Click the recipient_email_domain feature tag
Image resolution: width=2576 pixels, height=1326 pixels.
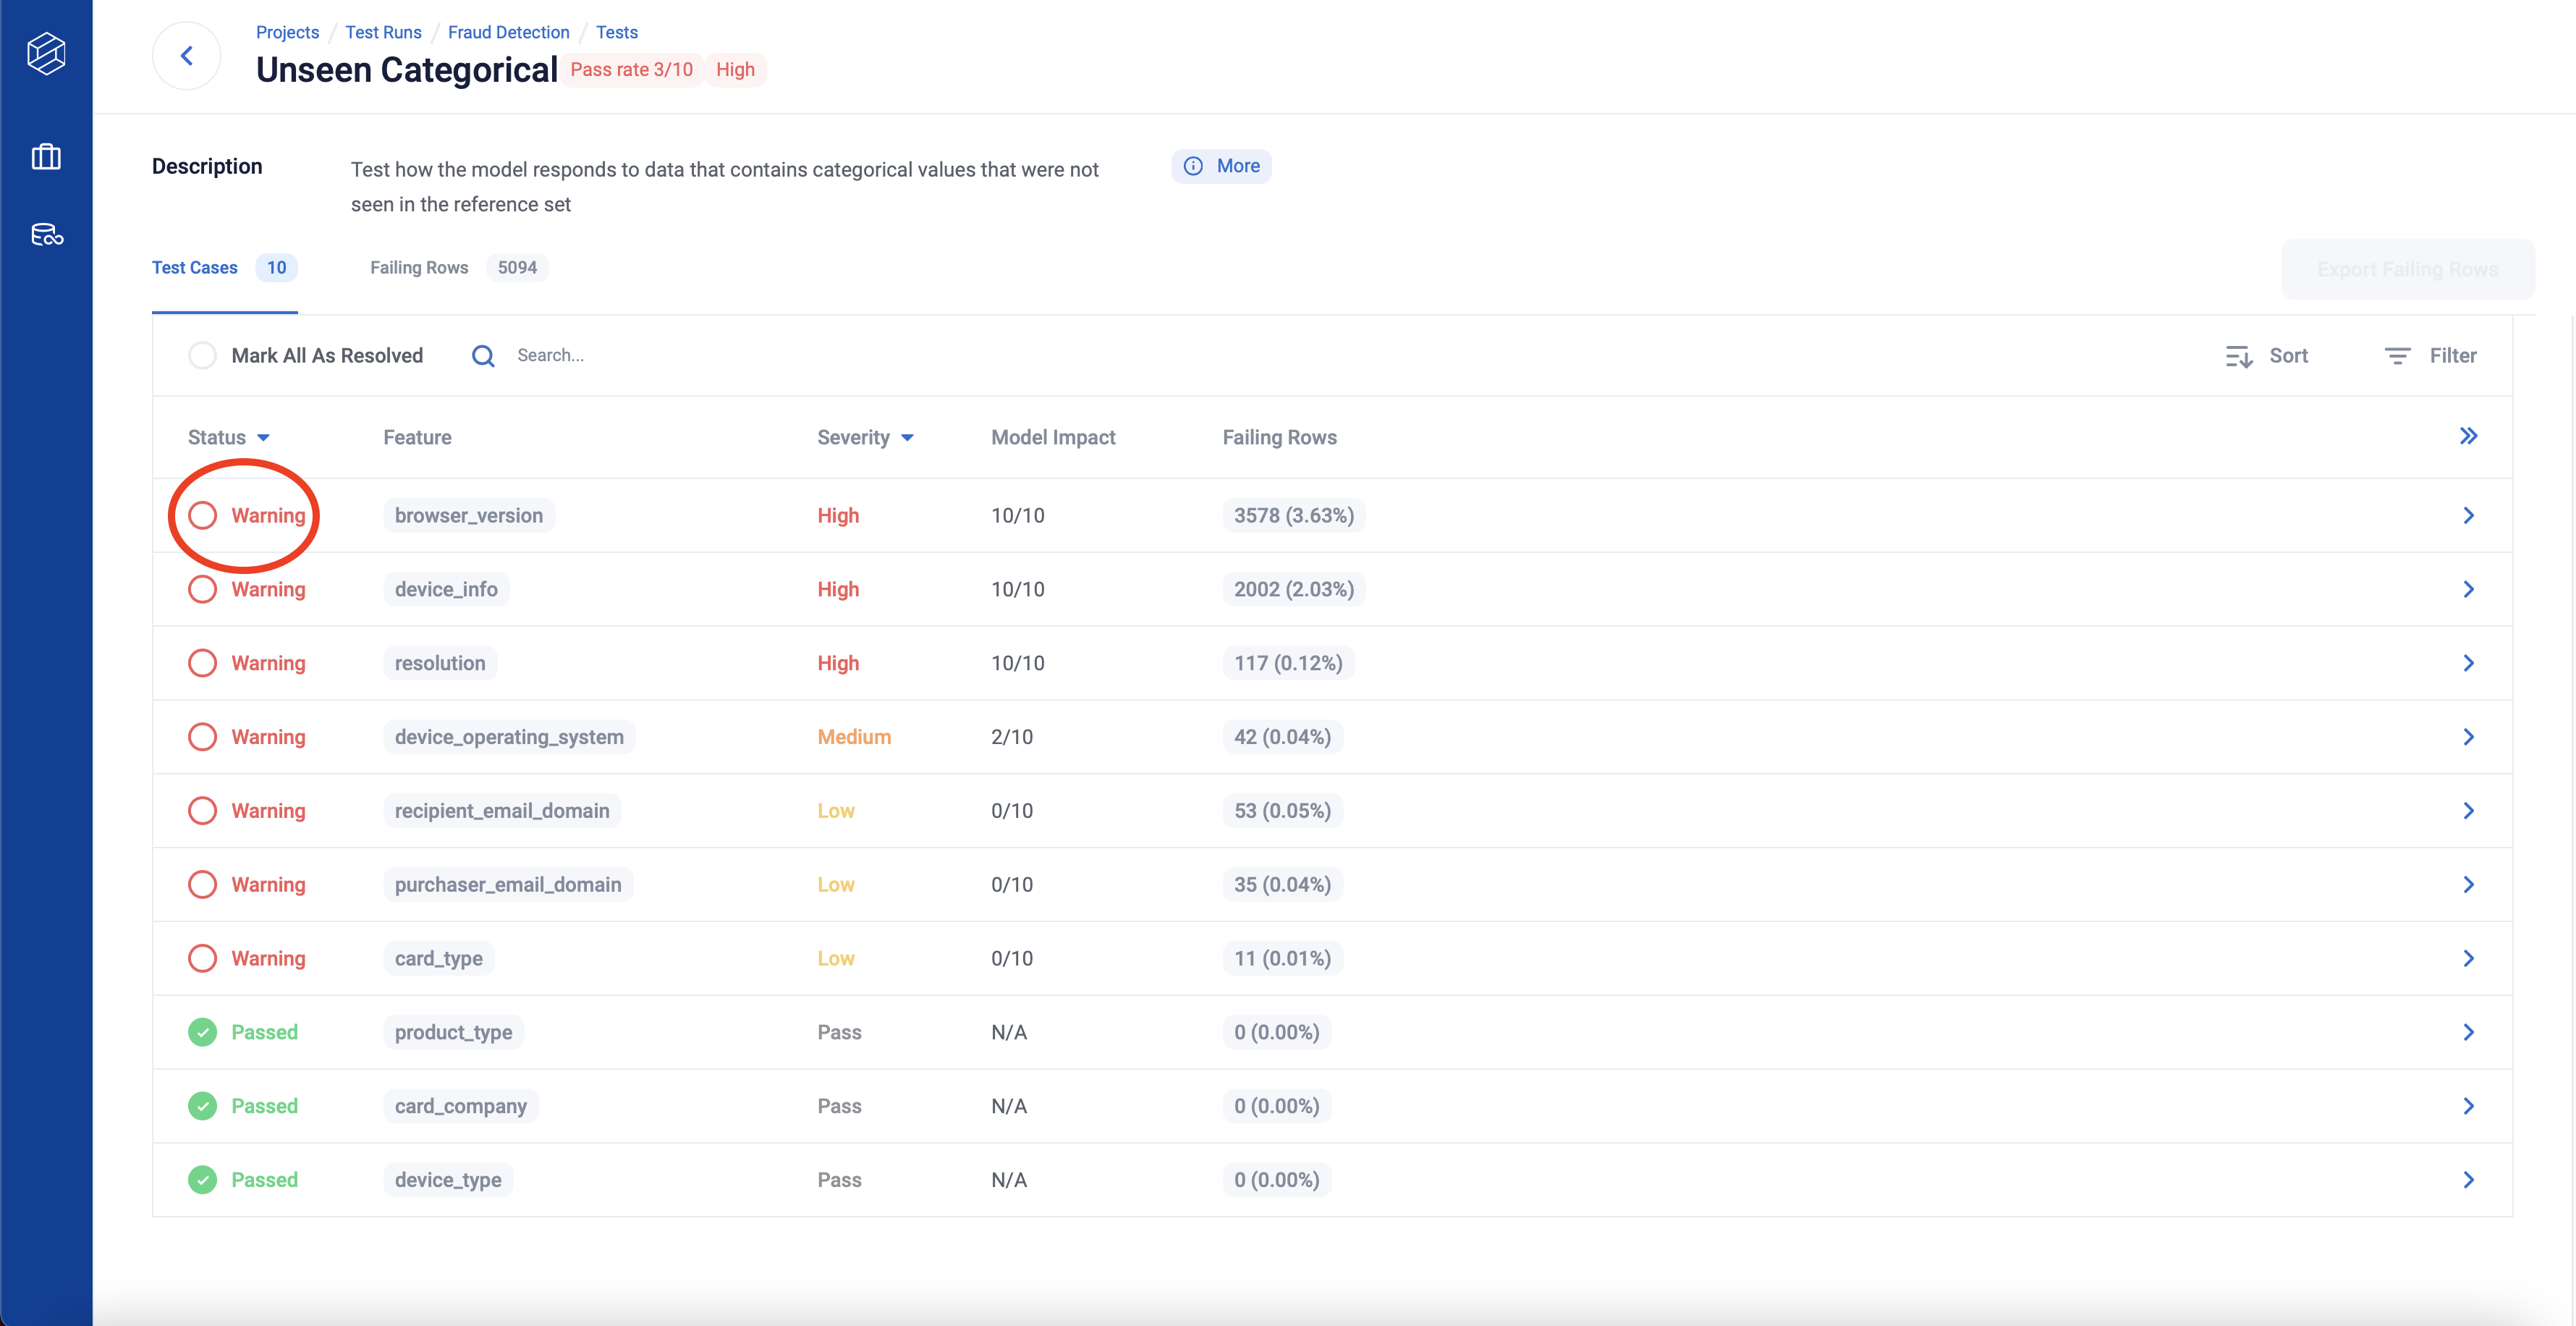point(502,811)
